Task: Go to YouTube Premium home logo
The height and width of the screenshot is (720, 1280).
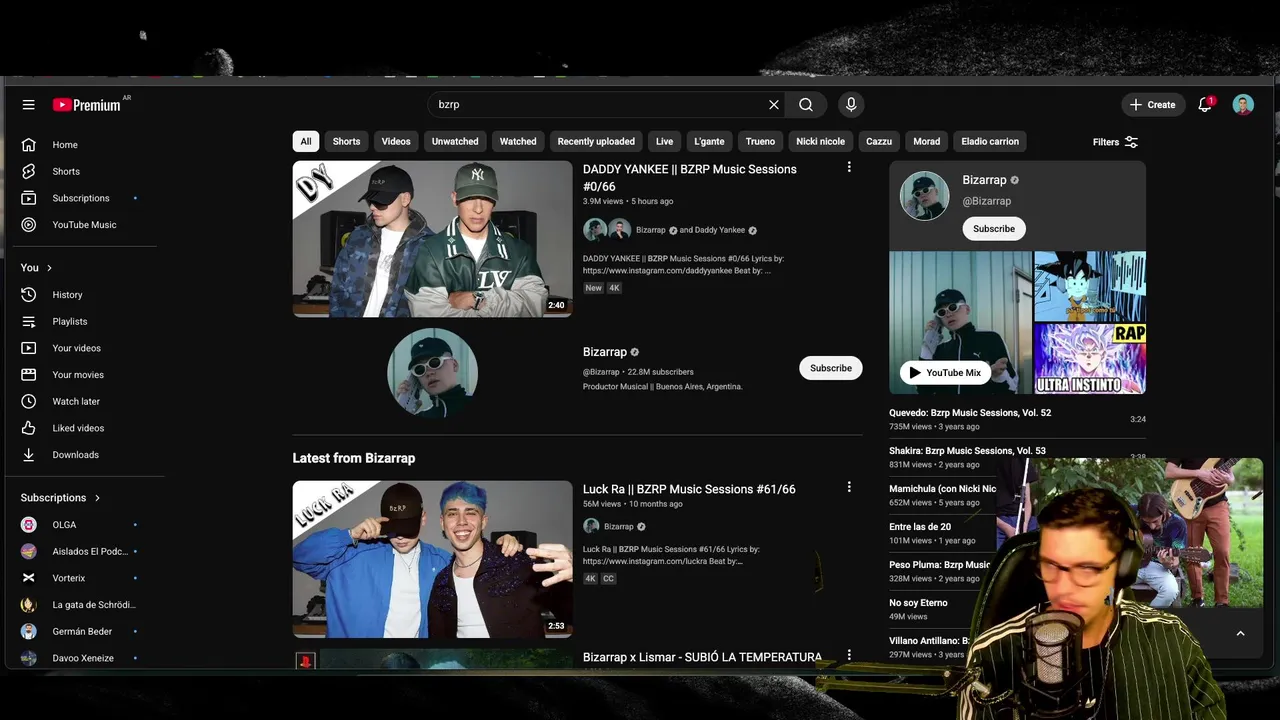Action: (87, 105)
